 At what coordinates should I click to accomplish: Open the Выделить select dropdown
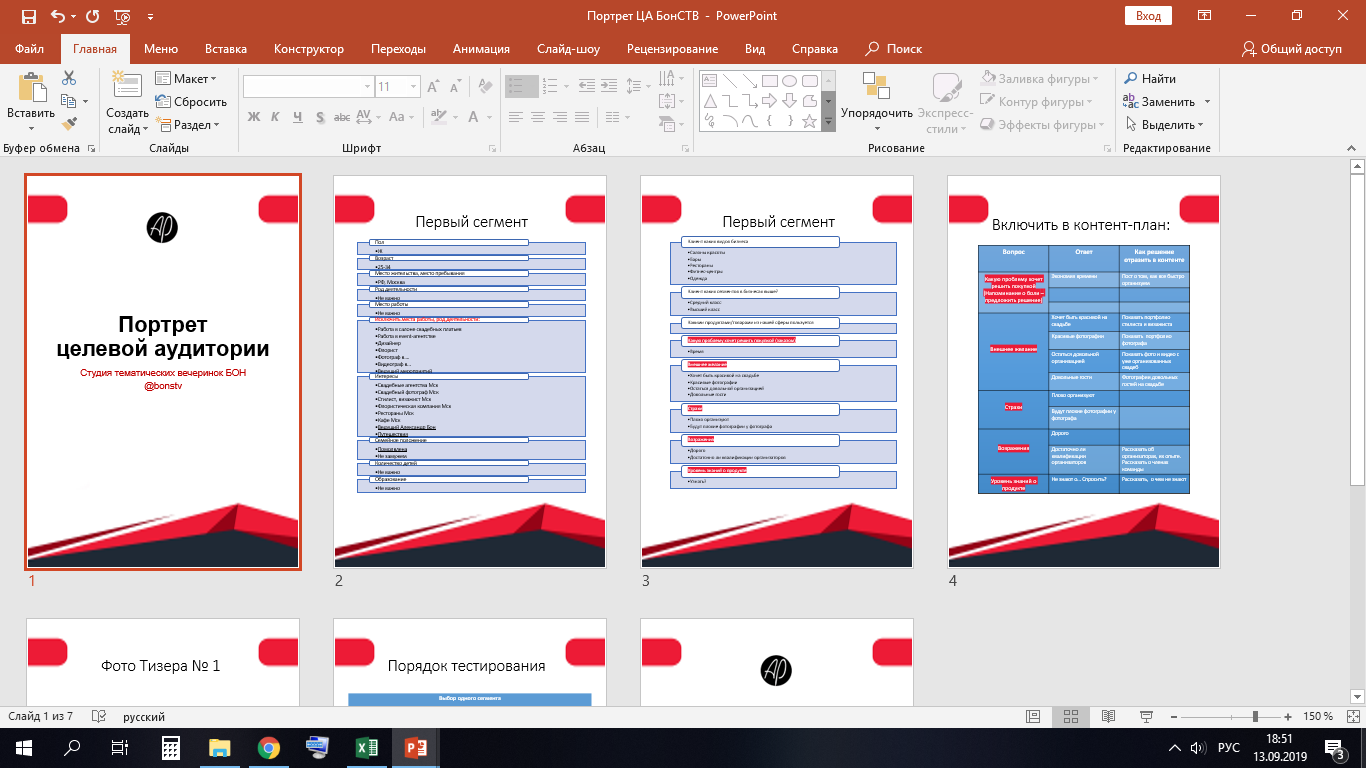pyautogui.click(x=1165, y=125)
